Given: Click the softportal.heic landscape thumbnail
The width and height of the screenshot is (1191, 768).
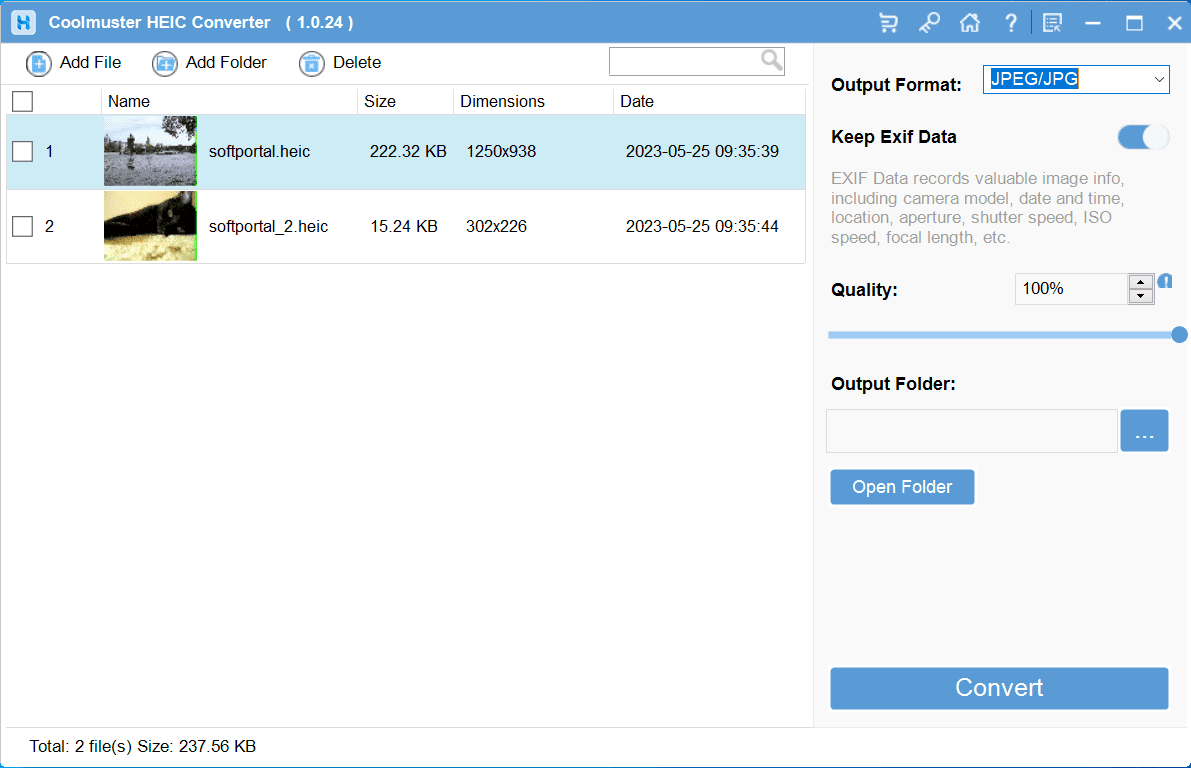Looking at the screenshot, I should [x=150, y=151].
